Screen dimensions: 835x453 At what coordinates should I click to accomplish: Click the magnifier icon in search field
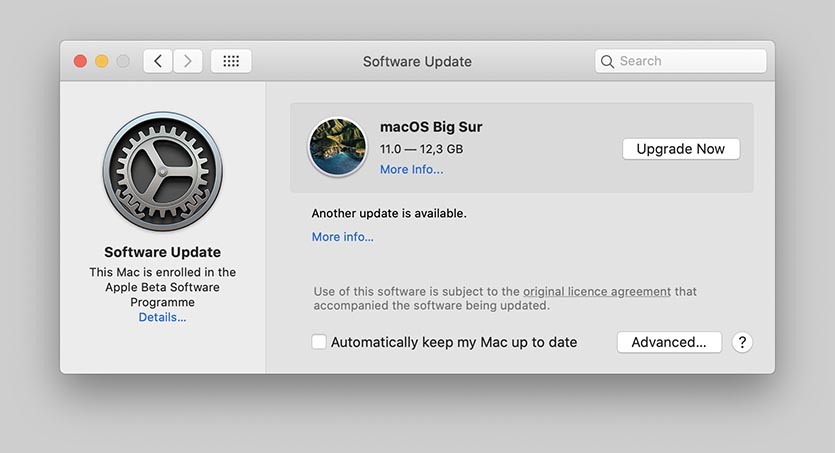tap(607, 61)
